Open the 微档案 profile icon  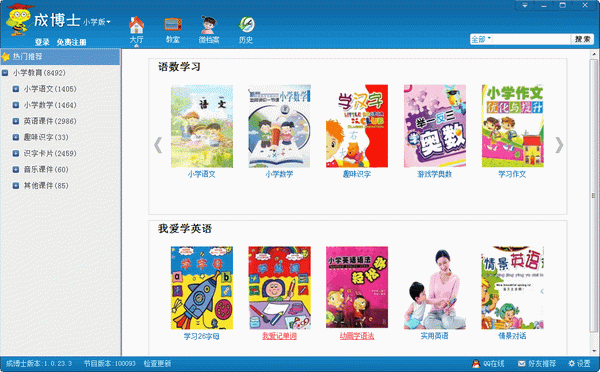click(x=209, y=25)
